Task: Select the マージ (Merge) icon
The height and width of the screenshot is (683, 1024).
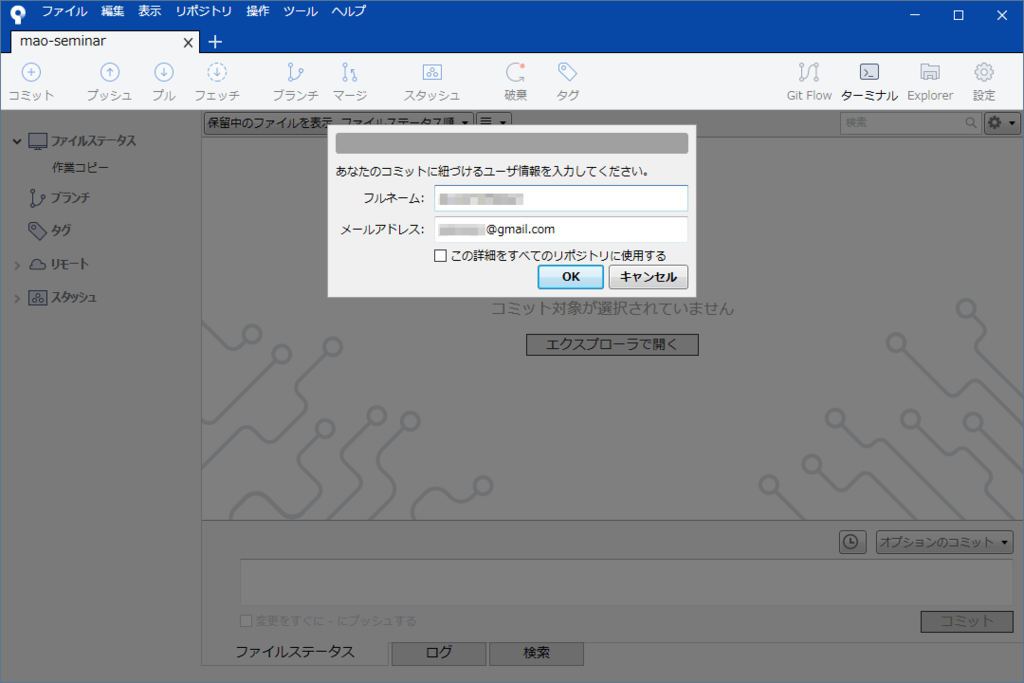Action: [x=351, y=80]
